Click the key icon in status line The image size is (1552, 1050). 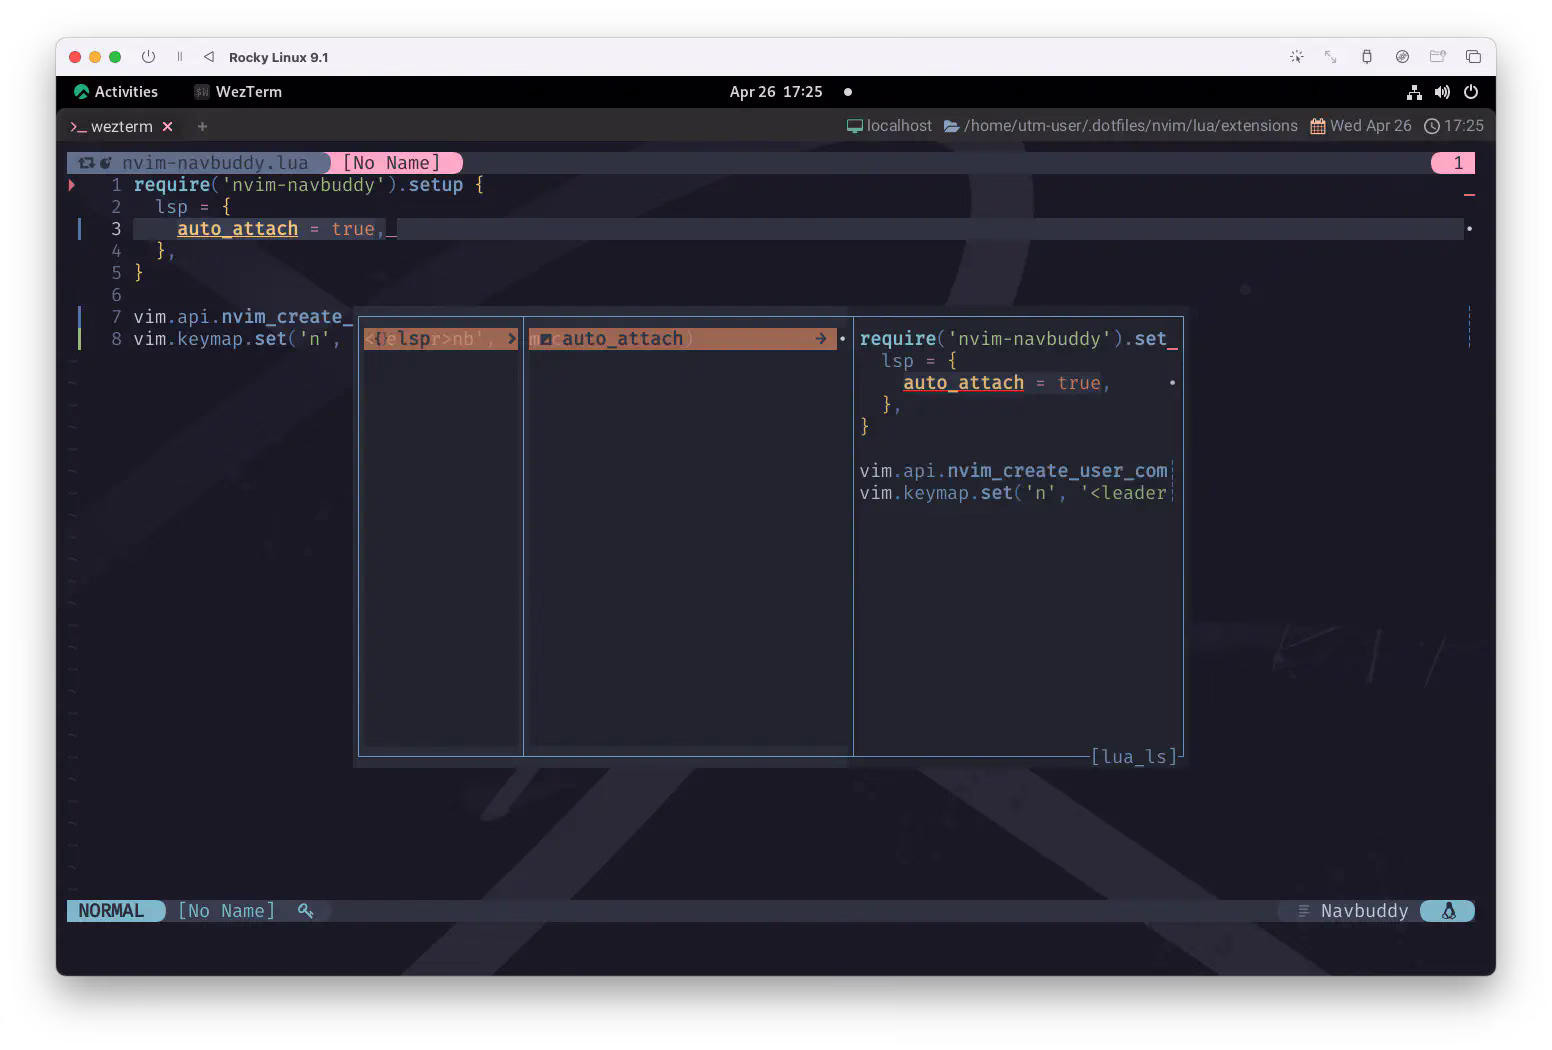305,911
